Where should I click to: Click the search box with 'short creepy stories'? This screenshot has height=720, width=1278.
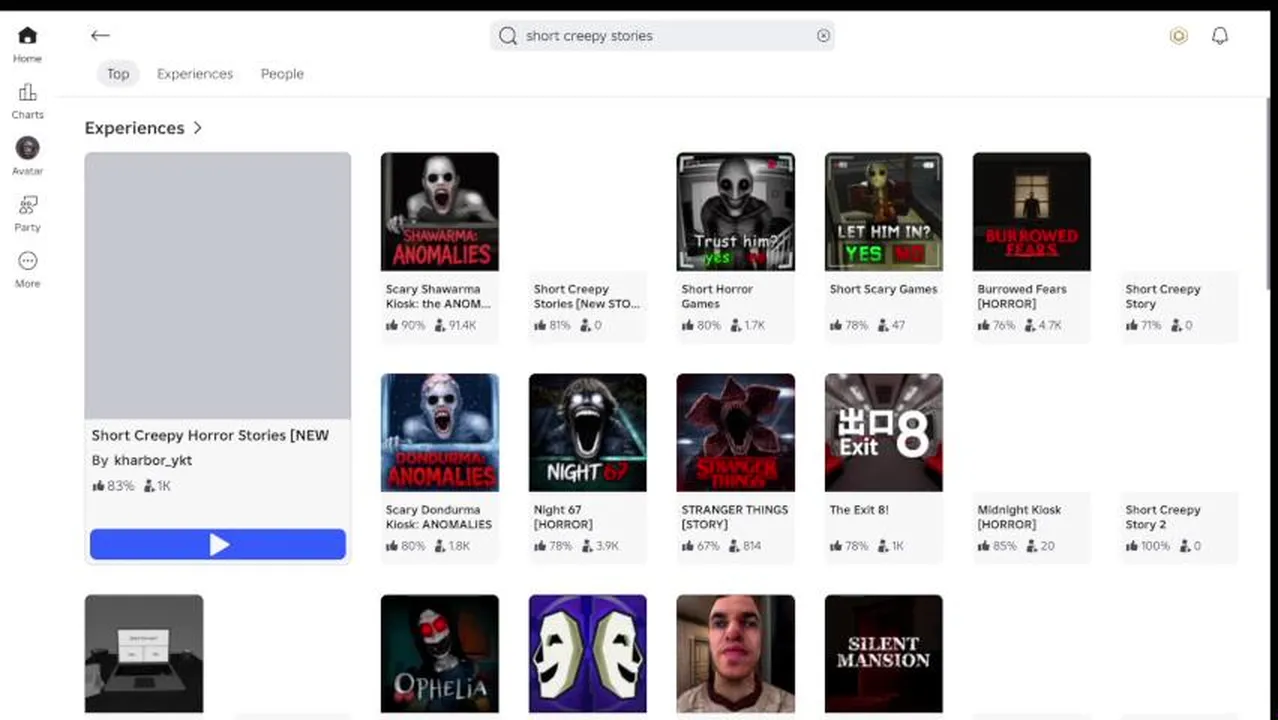click(662, 36)
